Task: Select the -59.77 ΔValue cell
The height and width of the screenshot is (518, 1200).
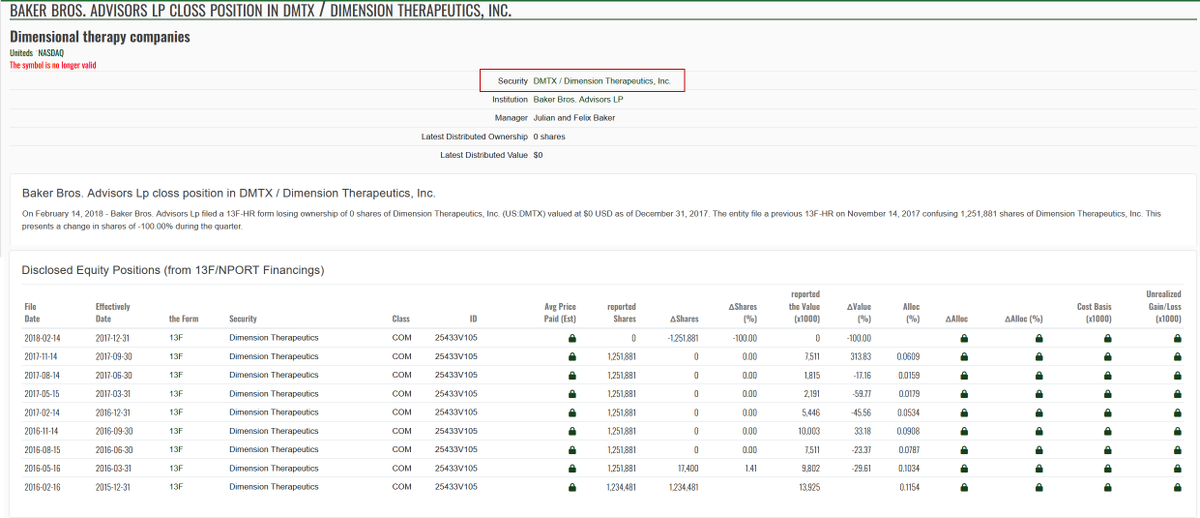Action: pos(860,394)
